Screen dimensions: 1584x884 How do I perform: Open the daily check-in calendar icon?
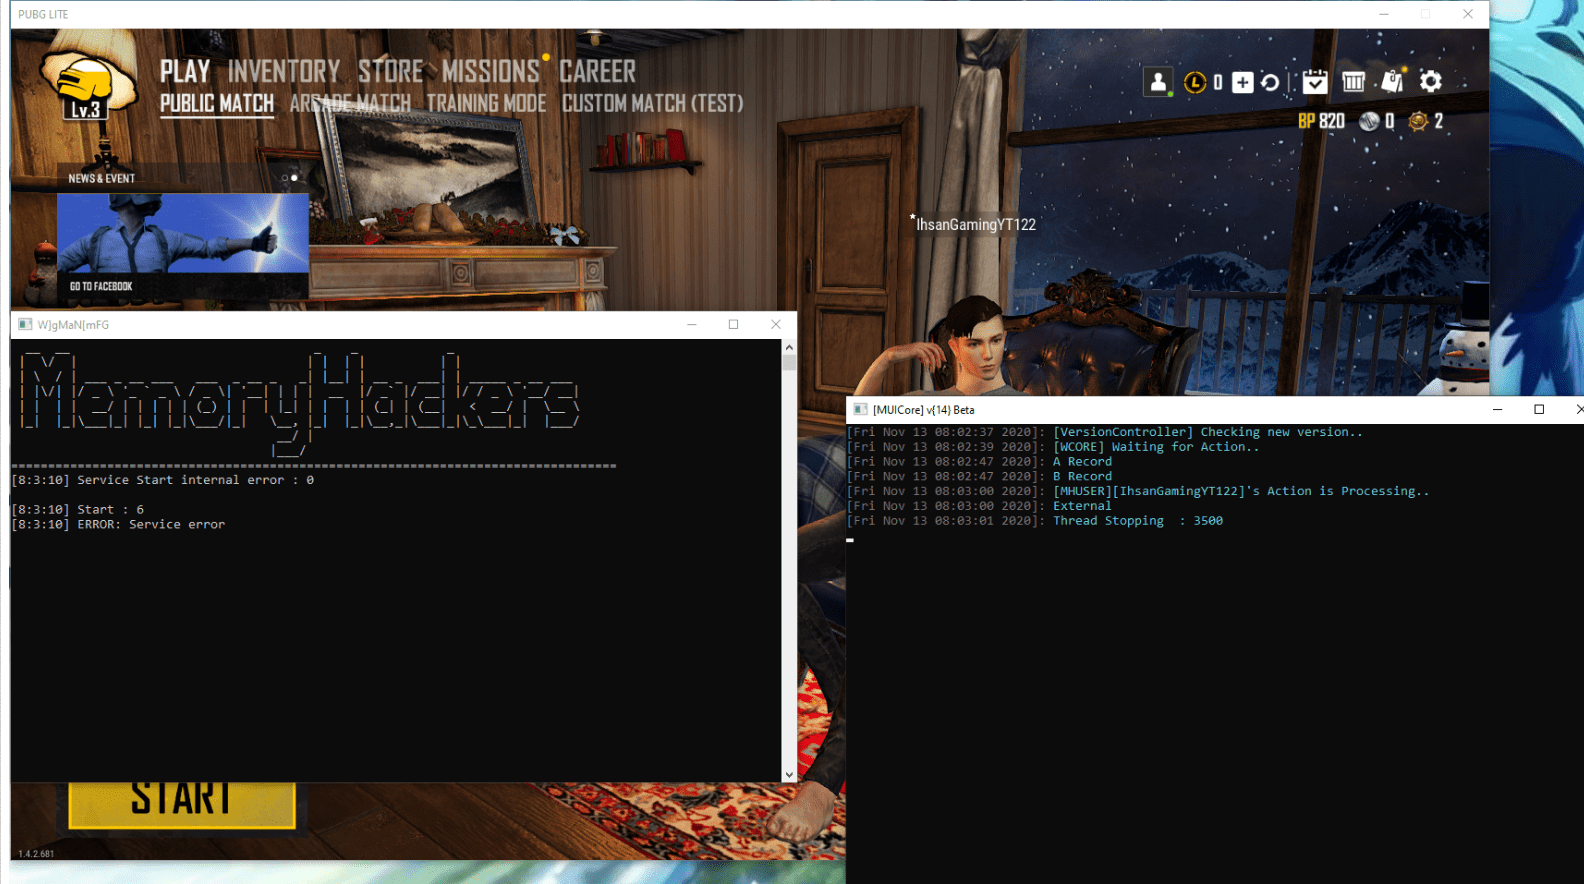(1315, 82)
